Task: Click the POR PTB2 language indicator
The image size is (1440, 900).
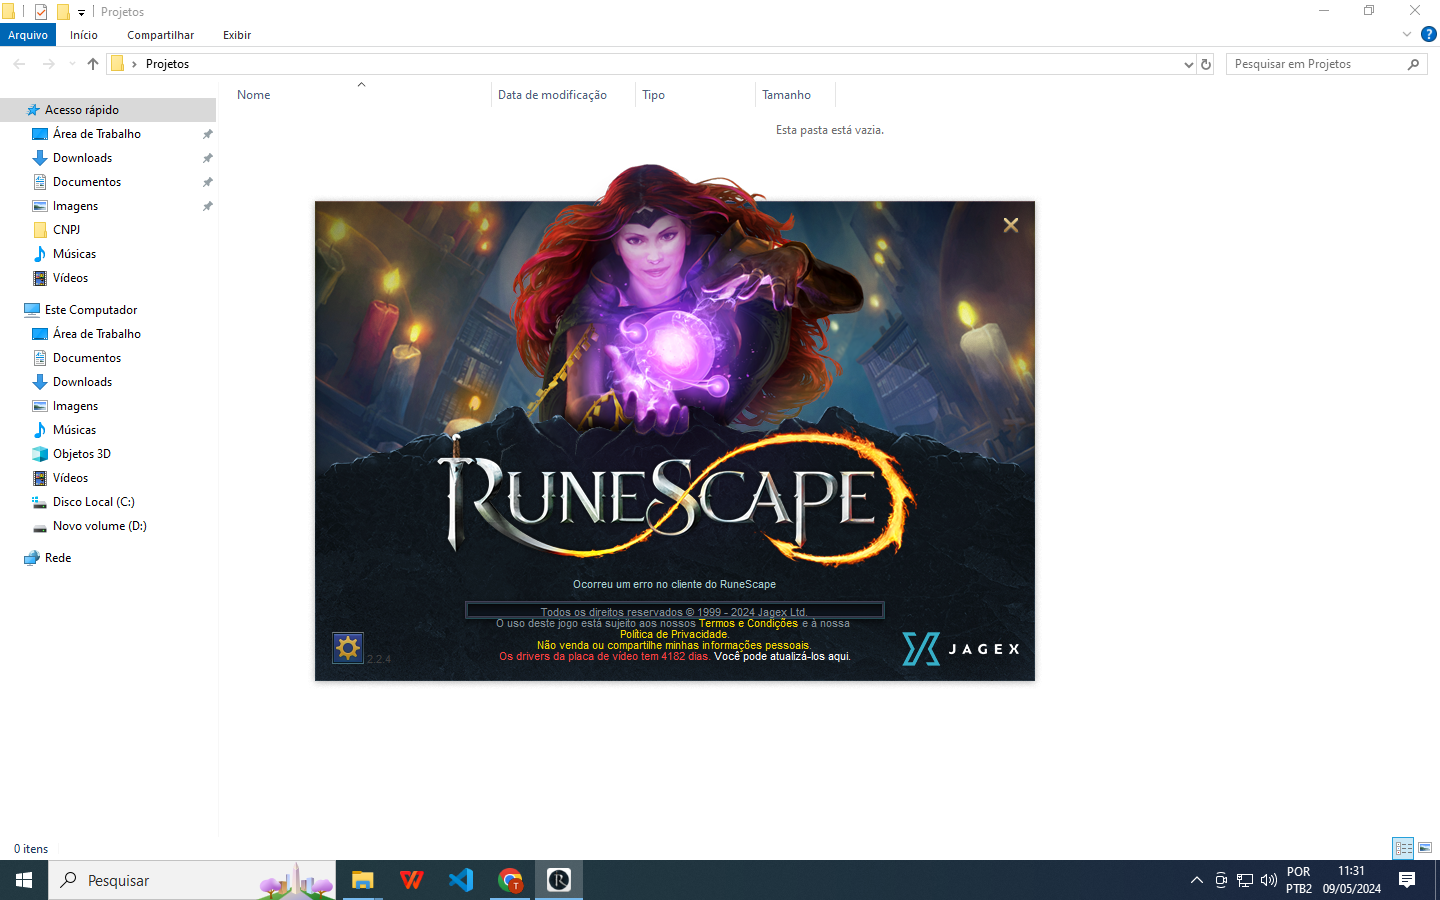Action: pyautogui.click(x=1299, y=880)
